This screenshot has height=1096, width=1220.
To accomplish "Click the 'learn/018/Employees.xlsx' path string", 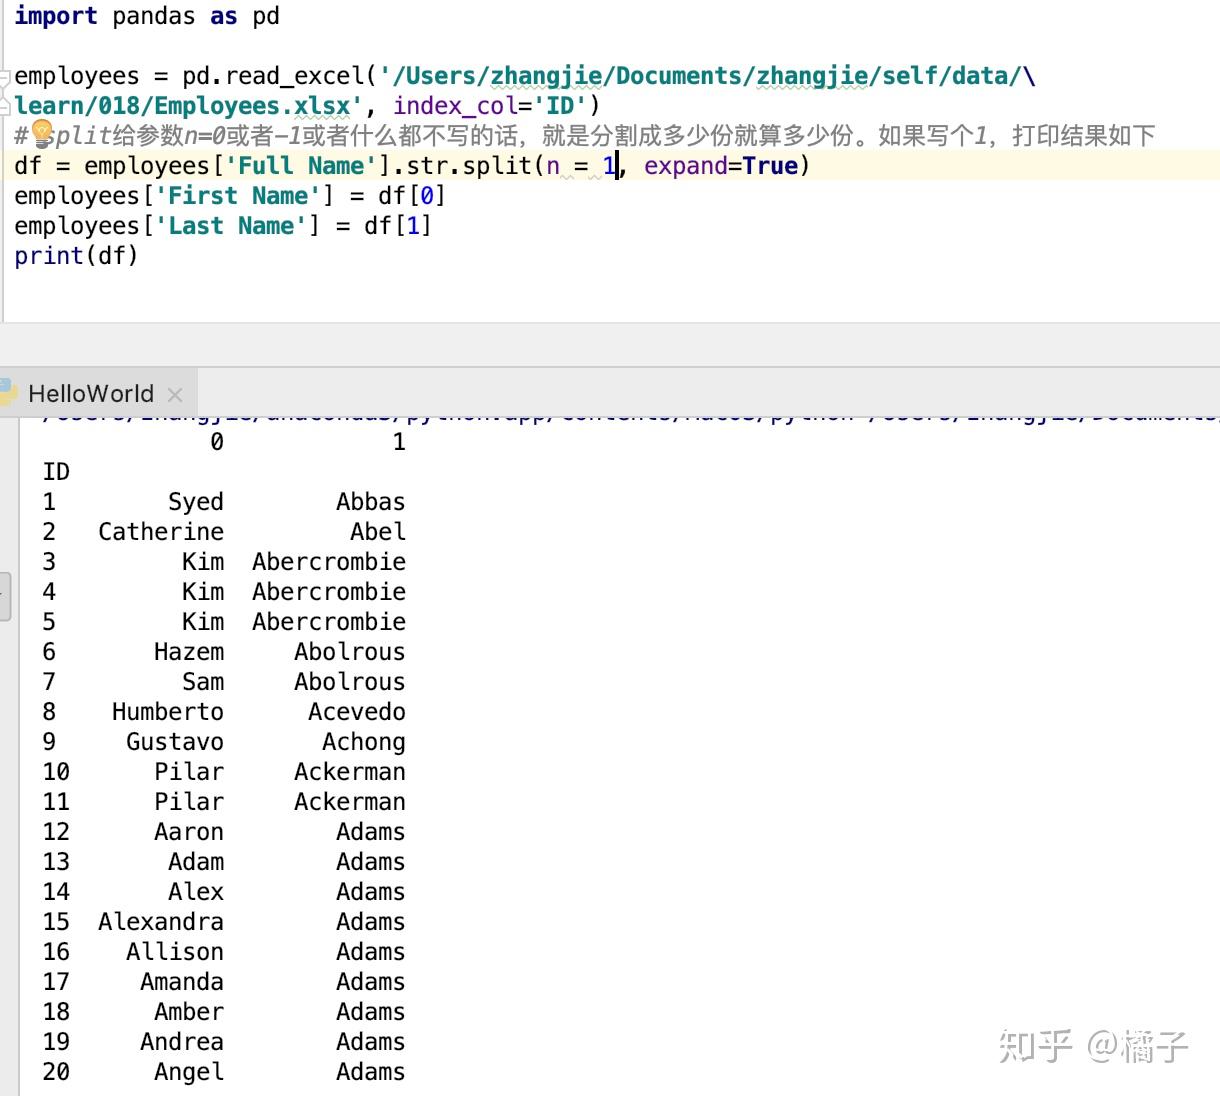I will tap(187, 106).
